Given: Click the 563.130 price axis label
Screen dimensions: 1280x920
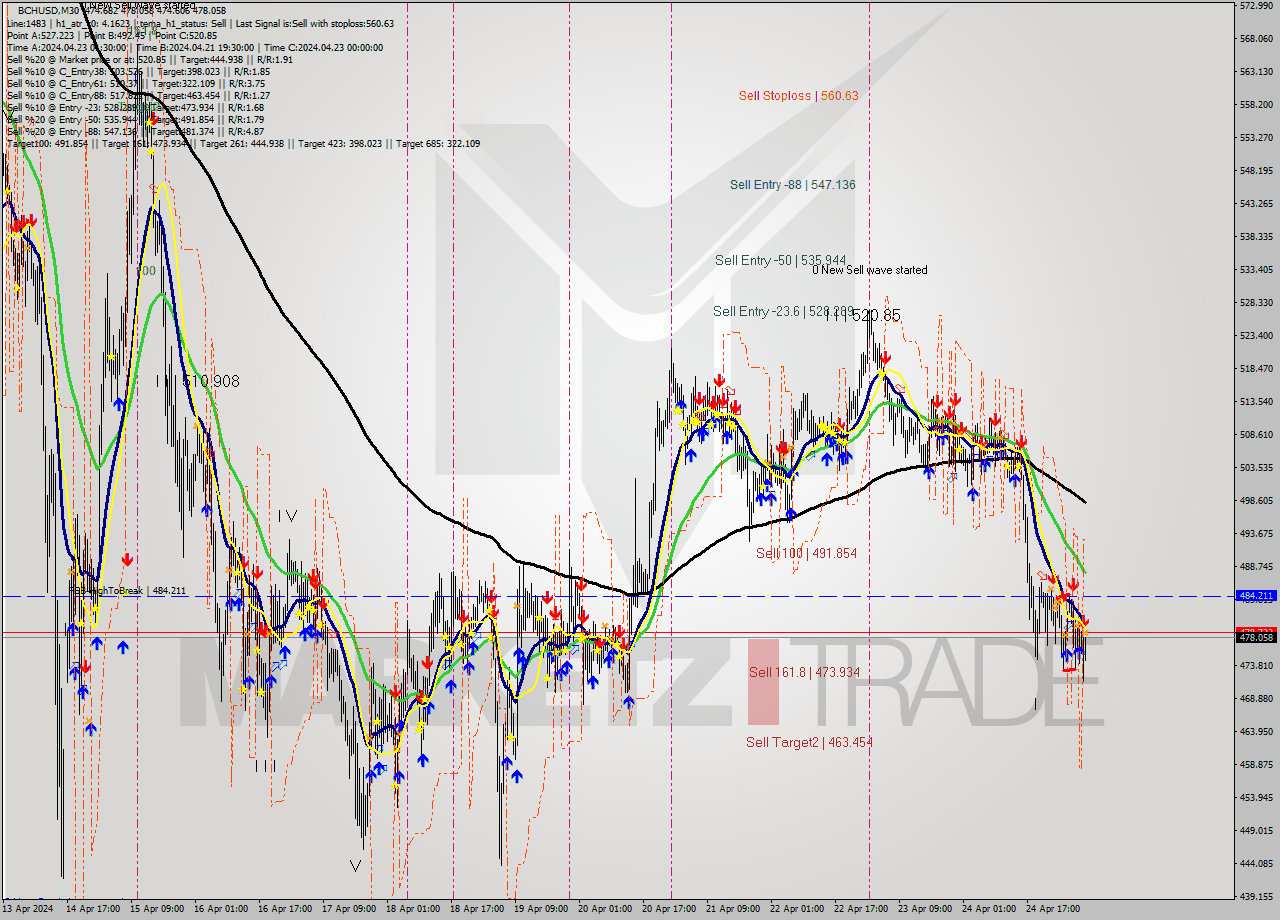Looking at the screenshot, I should pyautogui.click(x=1255, y=72).
